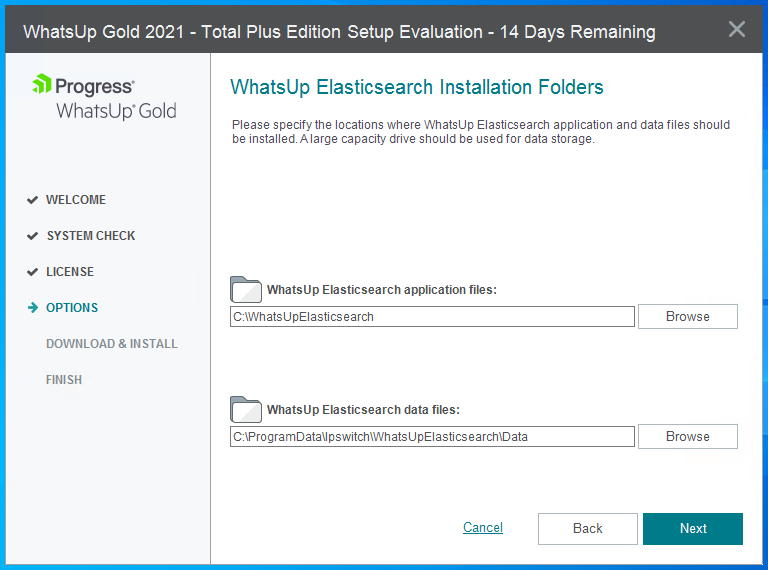Click the folder icon beside application files
The image size is (768, 570).
tap(246, 289)
